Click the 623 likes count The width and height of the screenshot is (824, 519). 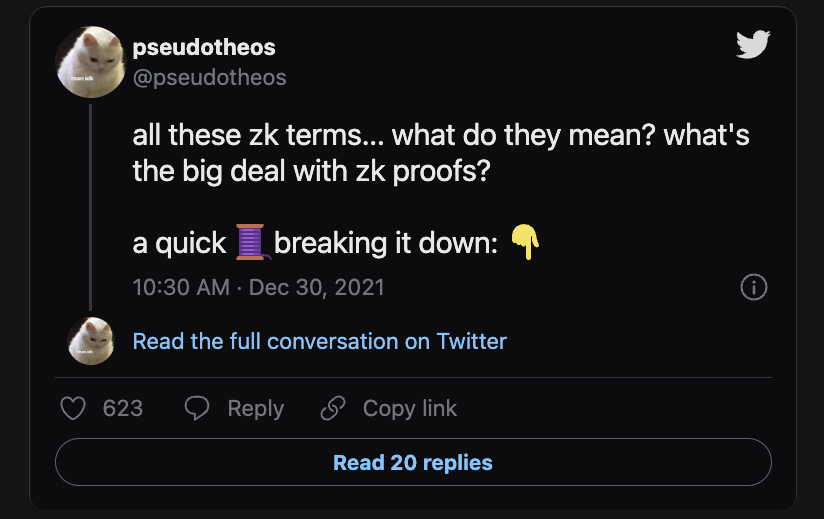(123, 408)
